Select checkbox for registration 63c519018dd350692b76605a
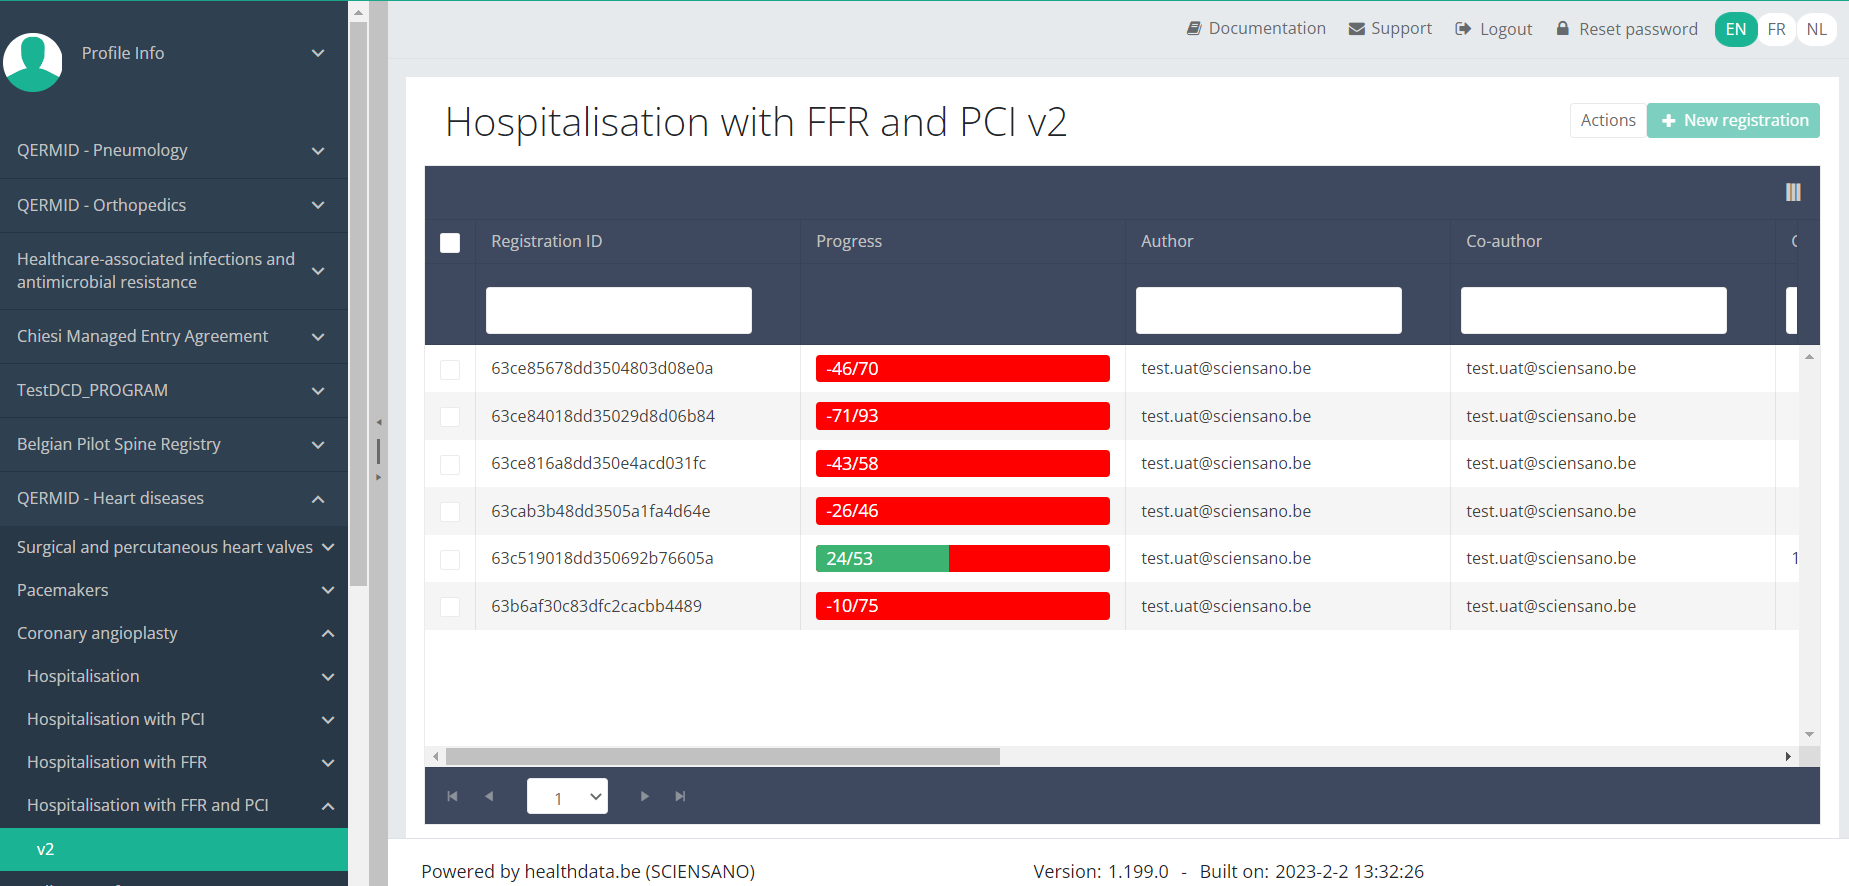The height and width of the screenshot is (886, 1849). pos(450,560)
